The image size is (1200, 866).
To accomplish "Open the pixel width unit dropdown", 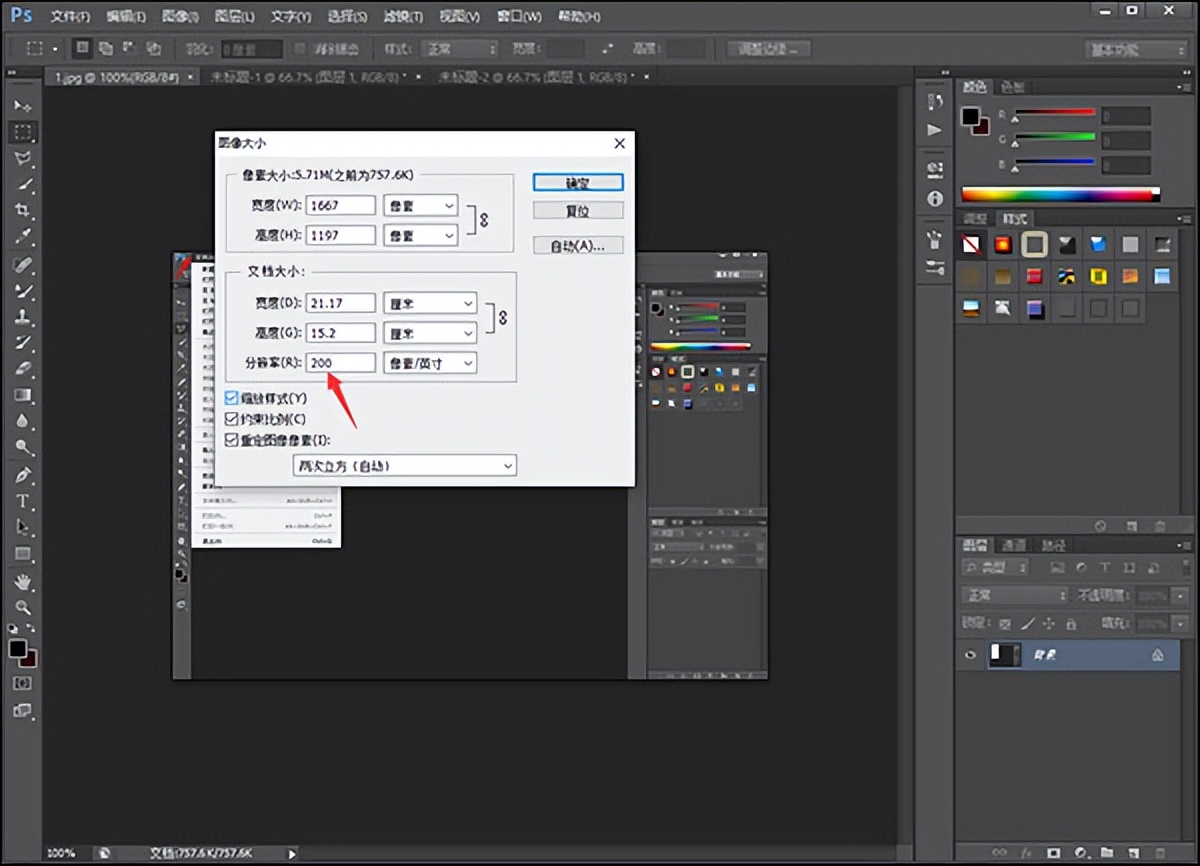I will tap(420, 206).
